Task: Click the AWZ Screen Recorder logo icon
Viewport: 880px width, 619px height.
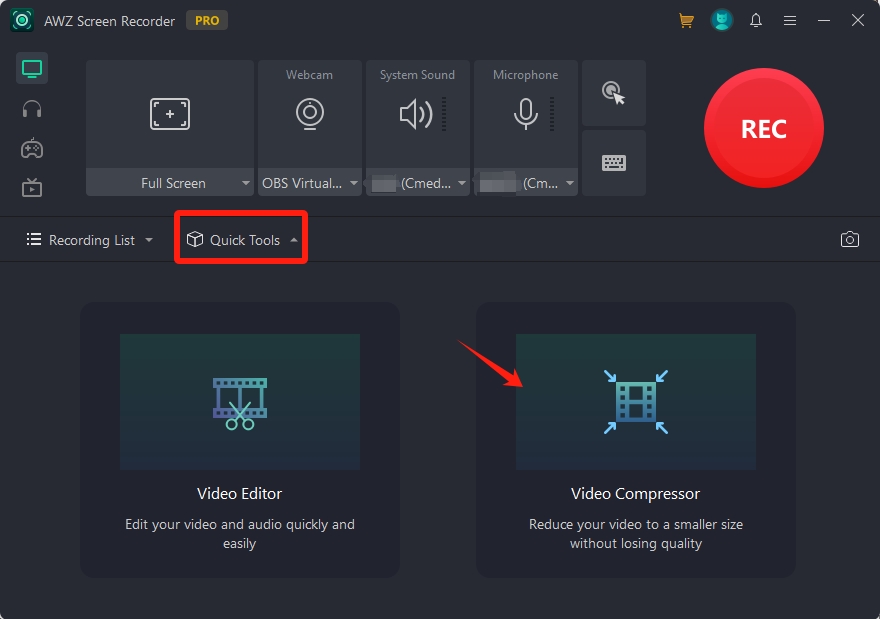Action: pyautogui.click(x=22, y=21)
